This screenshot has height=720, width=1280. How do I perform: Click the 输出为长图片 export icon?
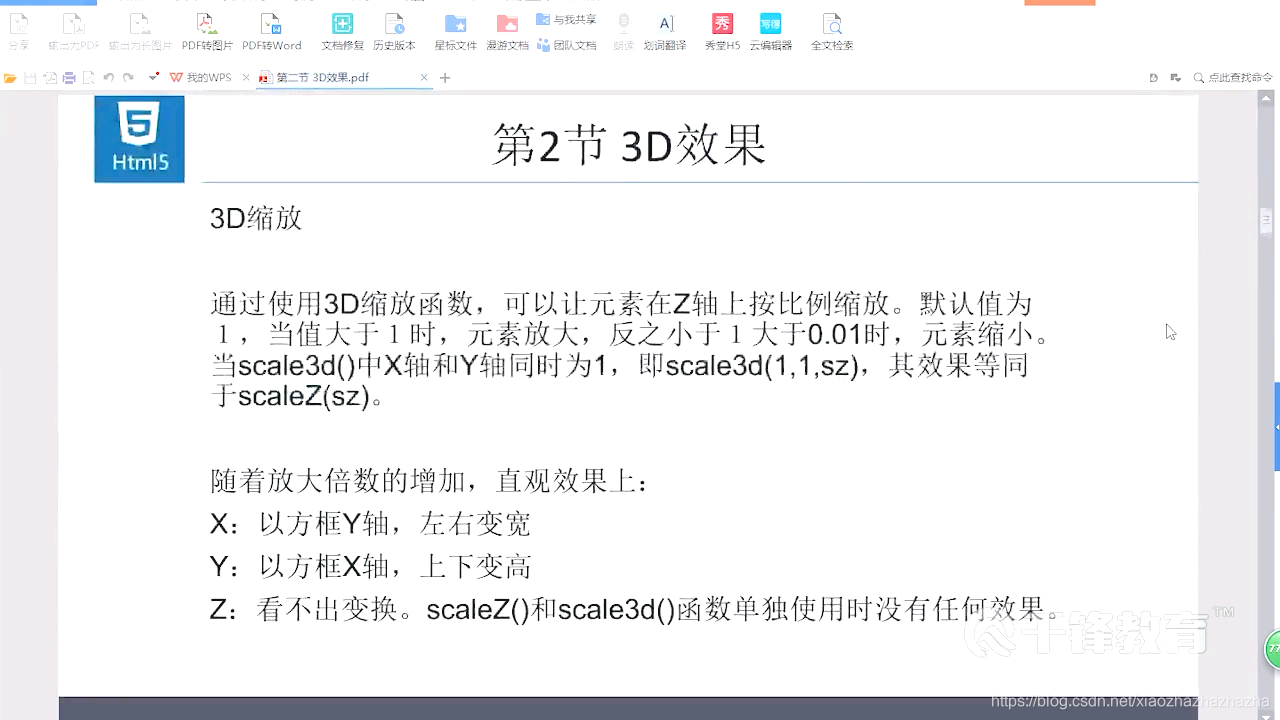(x=140, y=31)
